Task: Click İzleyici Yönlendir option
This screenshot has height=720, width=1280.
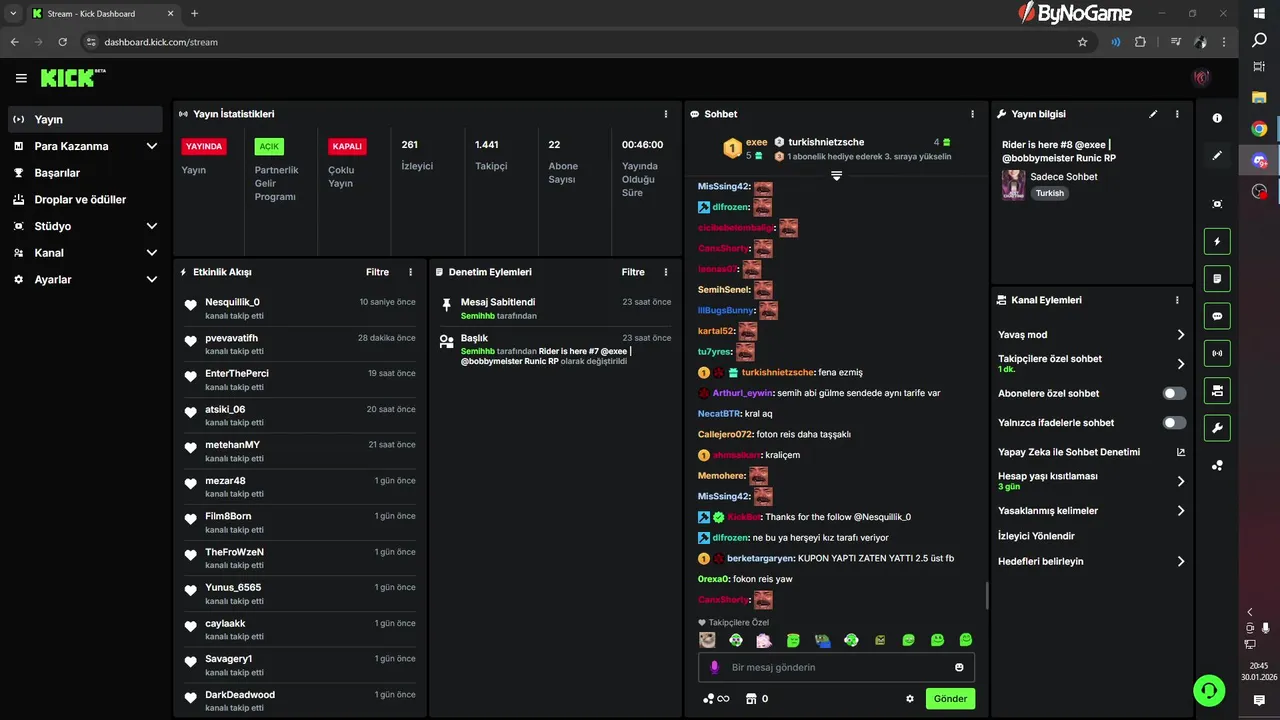Action: coord(1036,536)
